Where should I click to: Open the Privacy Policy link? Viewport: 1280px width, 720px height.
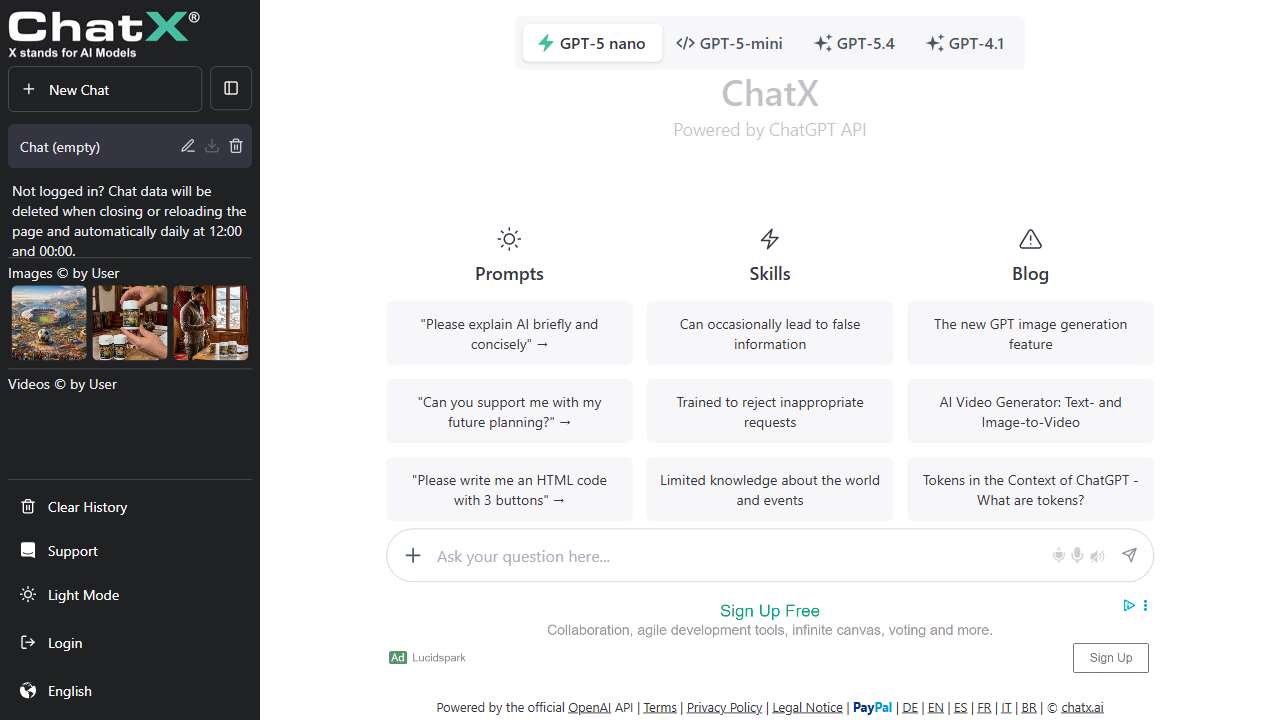(724, 707)
